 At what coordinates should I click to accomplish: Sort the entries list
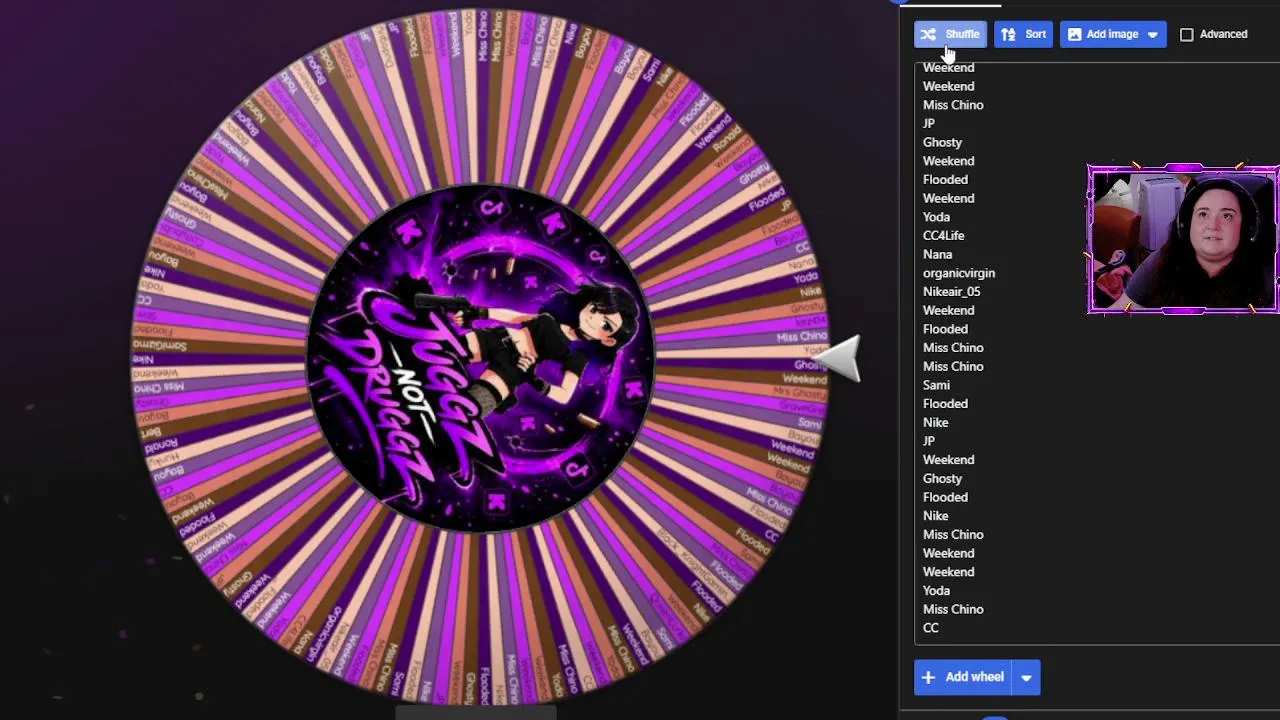pyautogui.click(x=1023, y=34)
